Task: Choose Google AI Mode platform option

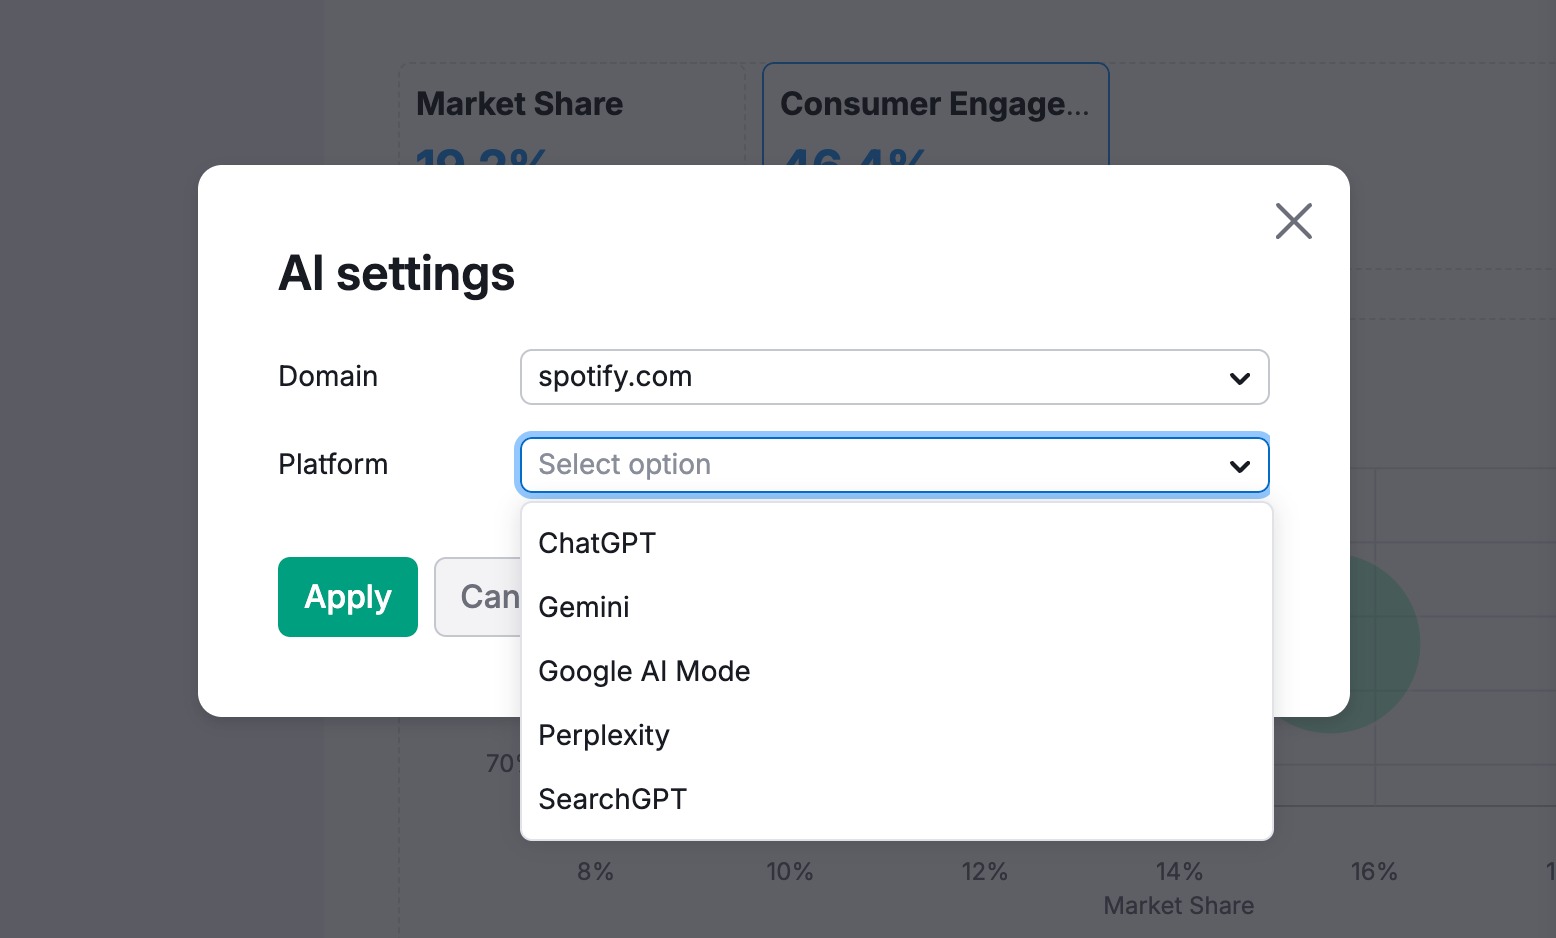Action: click(644, 671)
